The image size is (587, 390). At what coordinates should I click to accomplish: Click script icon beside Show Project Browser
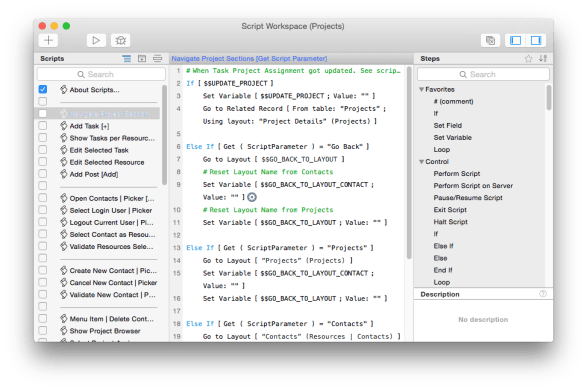click(x=64, y=331)
